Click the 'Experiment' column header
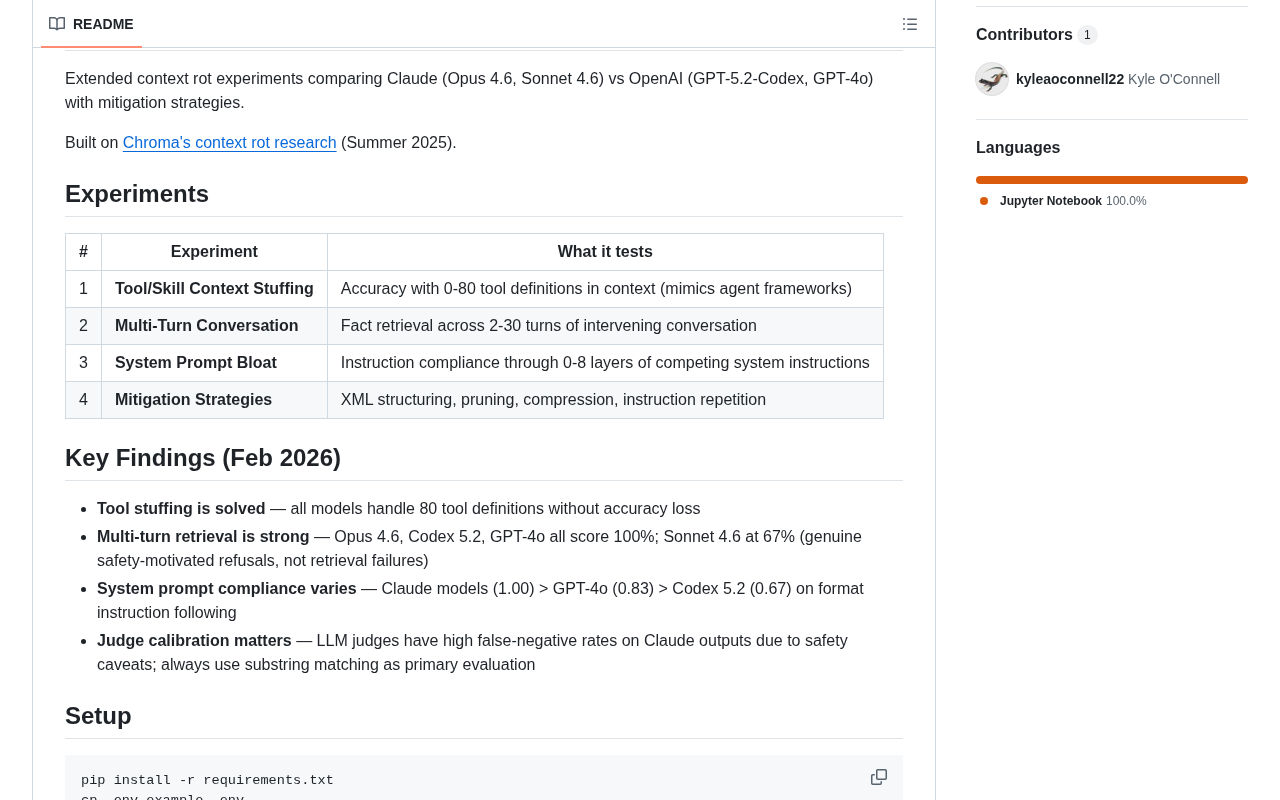The image size is (1280, 800). (x=214, y=252)
